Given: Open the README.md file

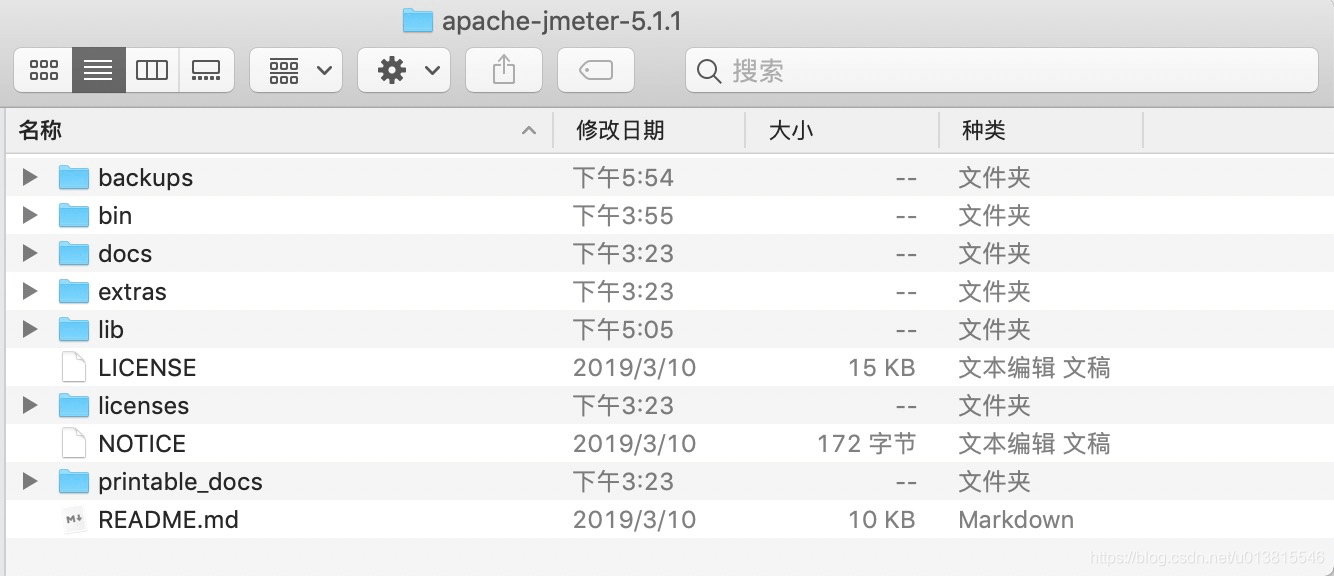Looking at the screenshot, I should tap(168, 519).
